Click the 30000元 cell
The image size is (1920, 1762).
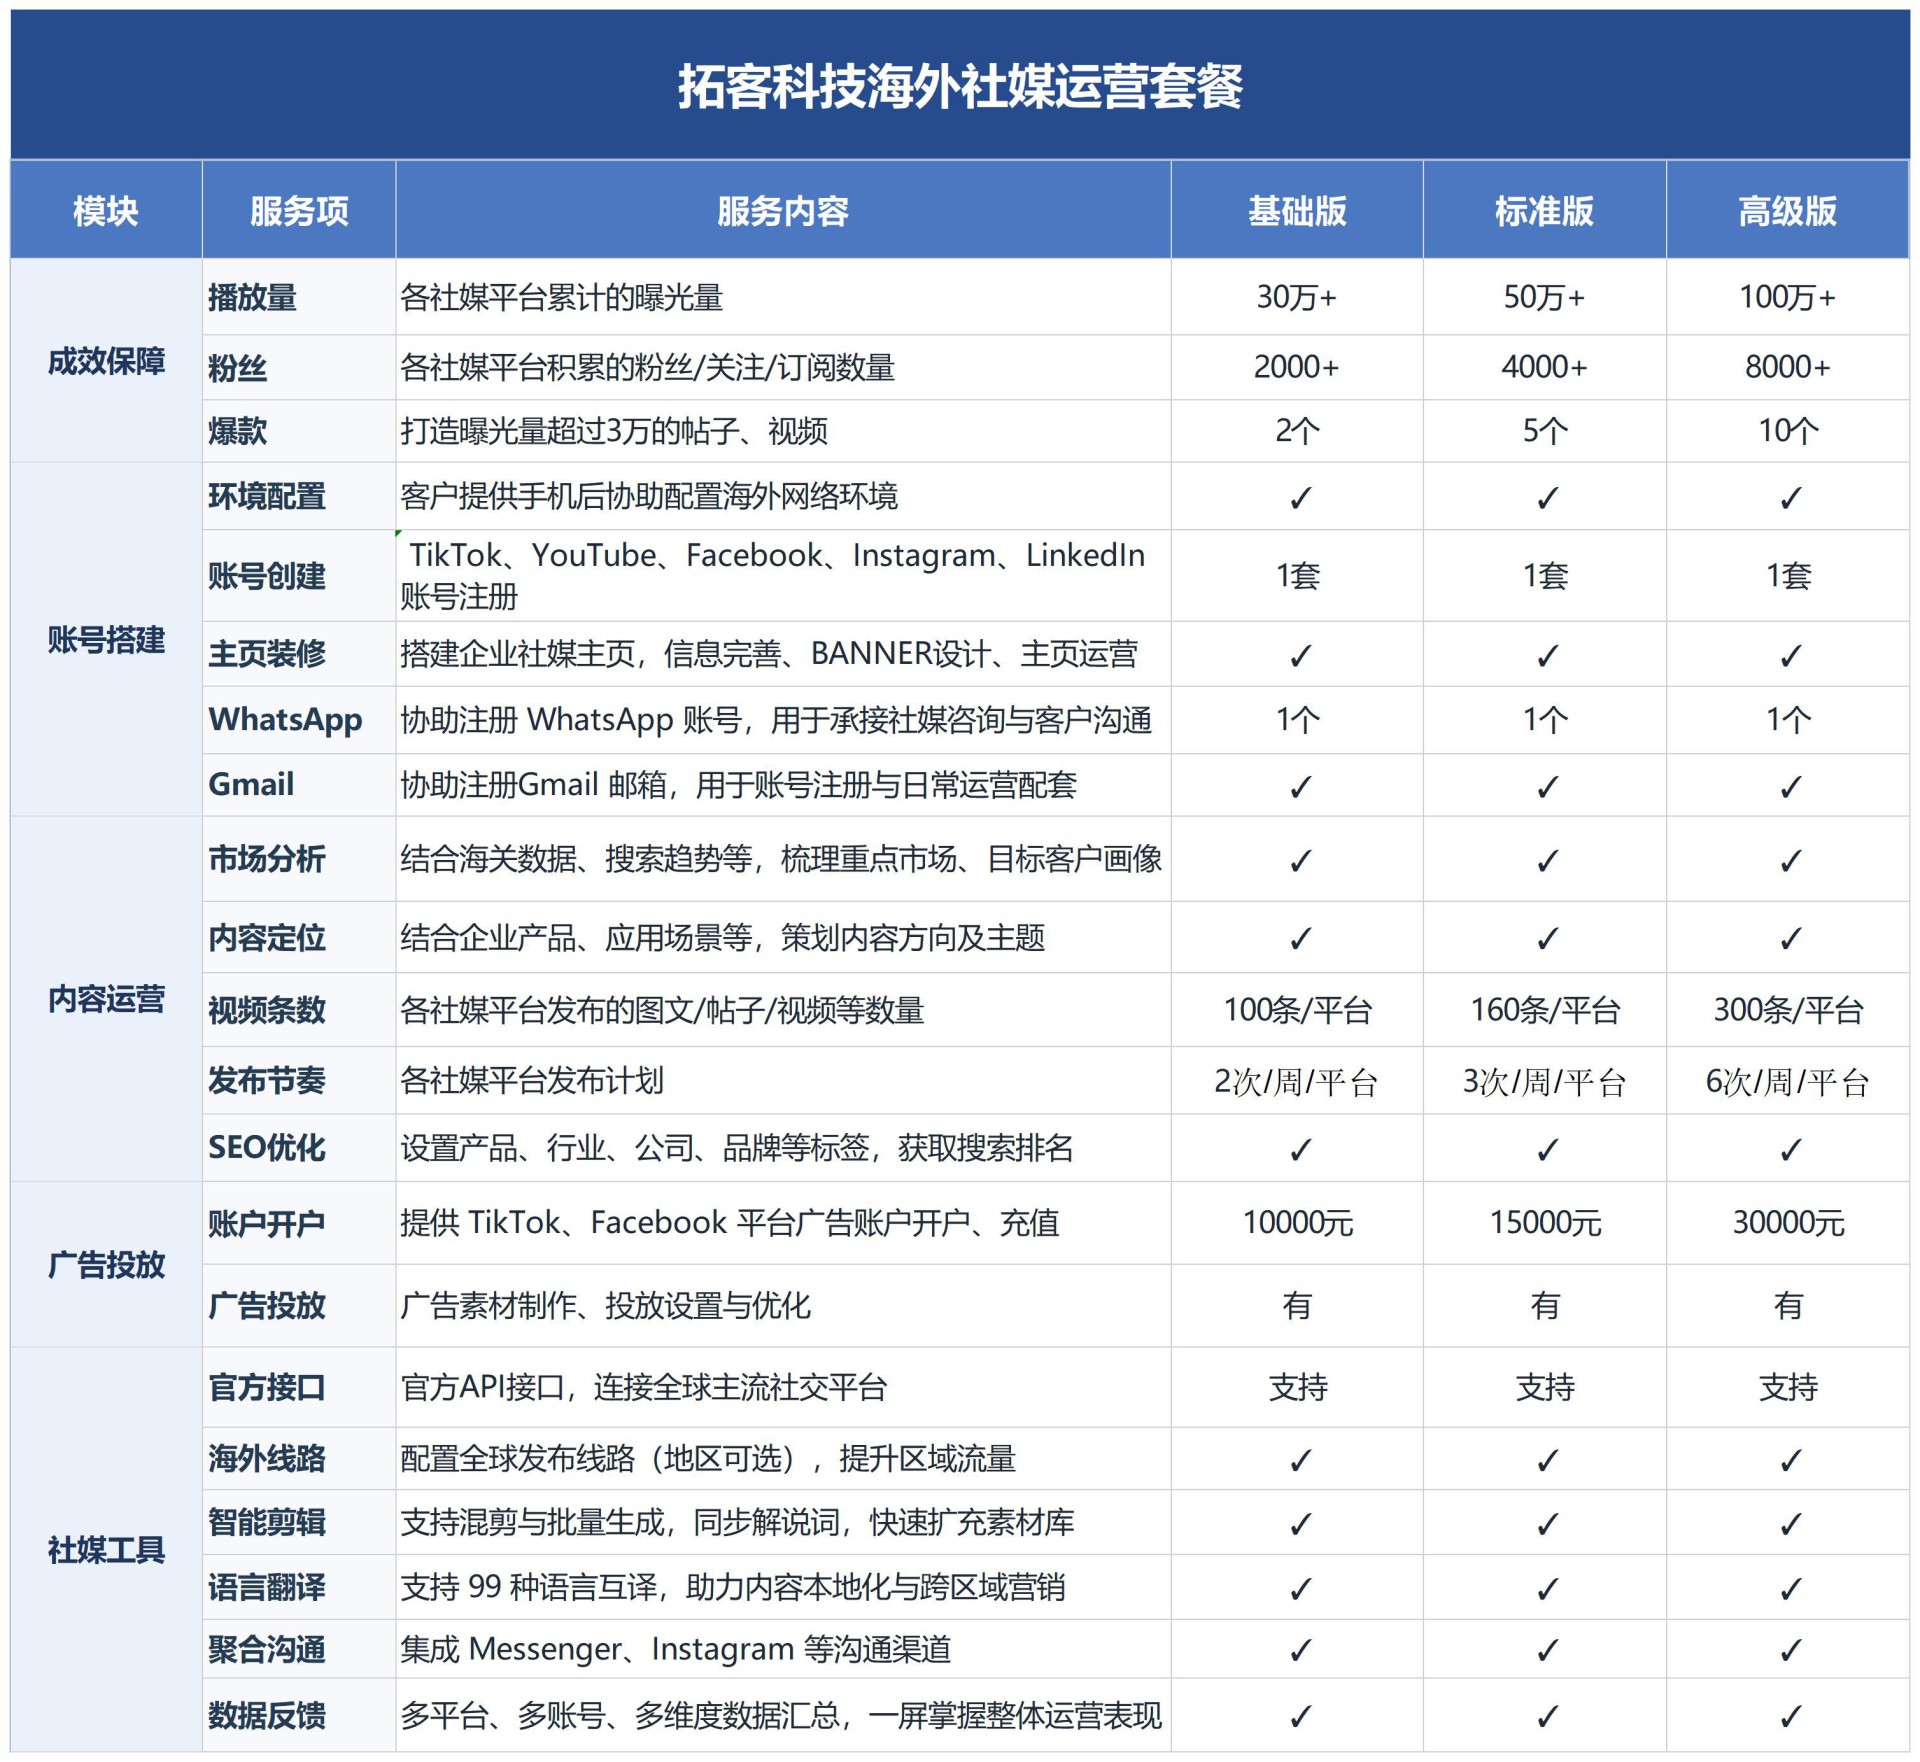(1788, 1223)
